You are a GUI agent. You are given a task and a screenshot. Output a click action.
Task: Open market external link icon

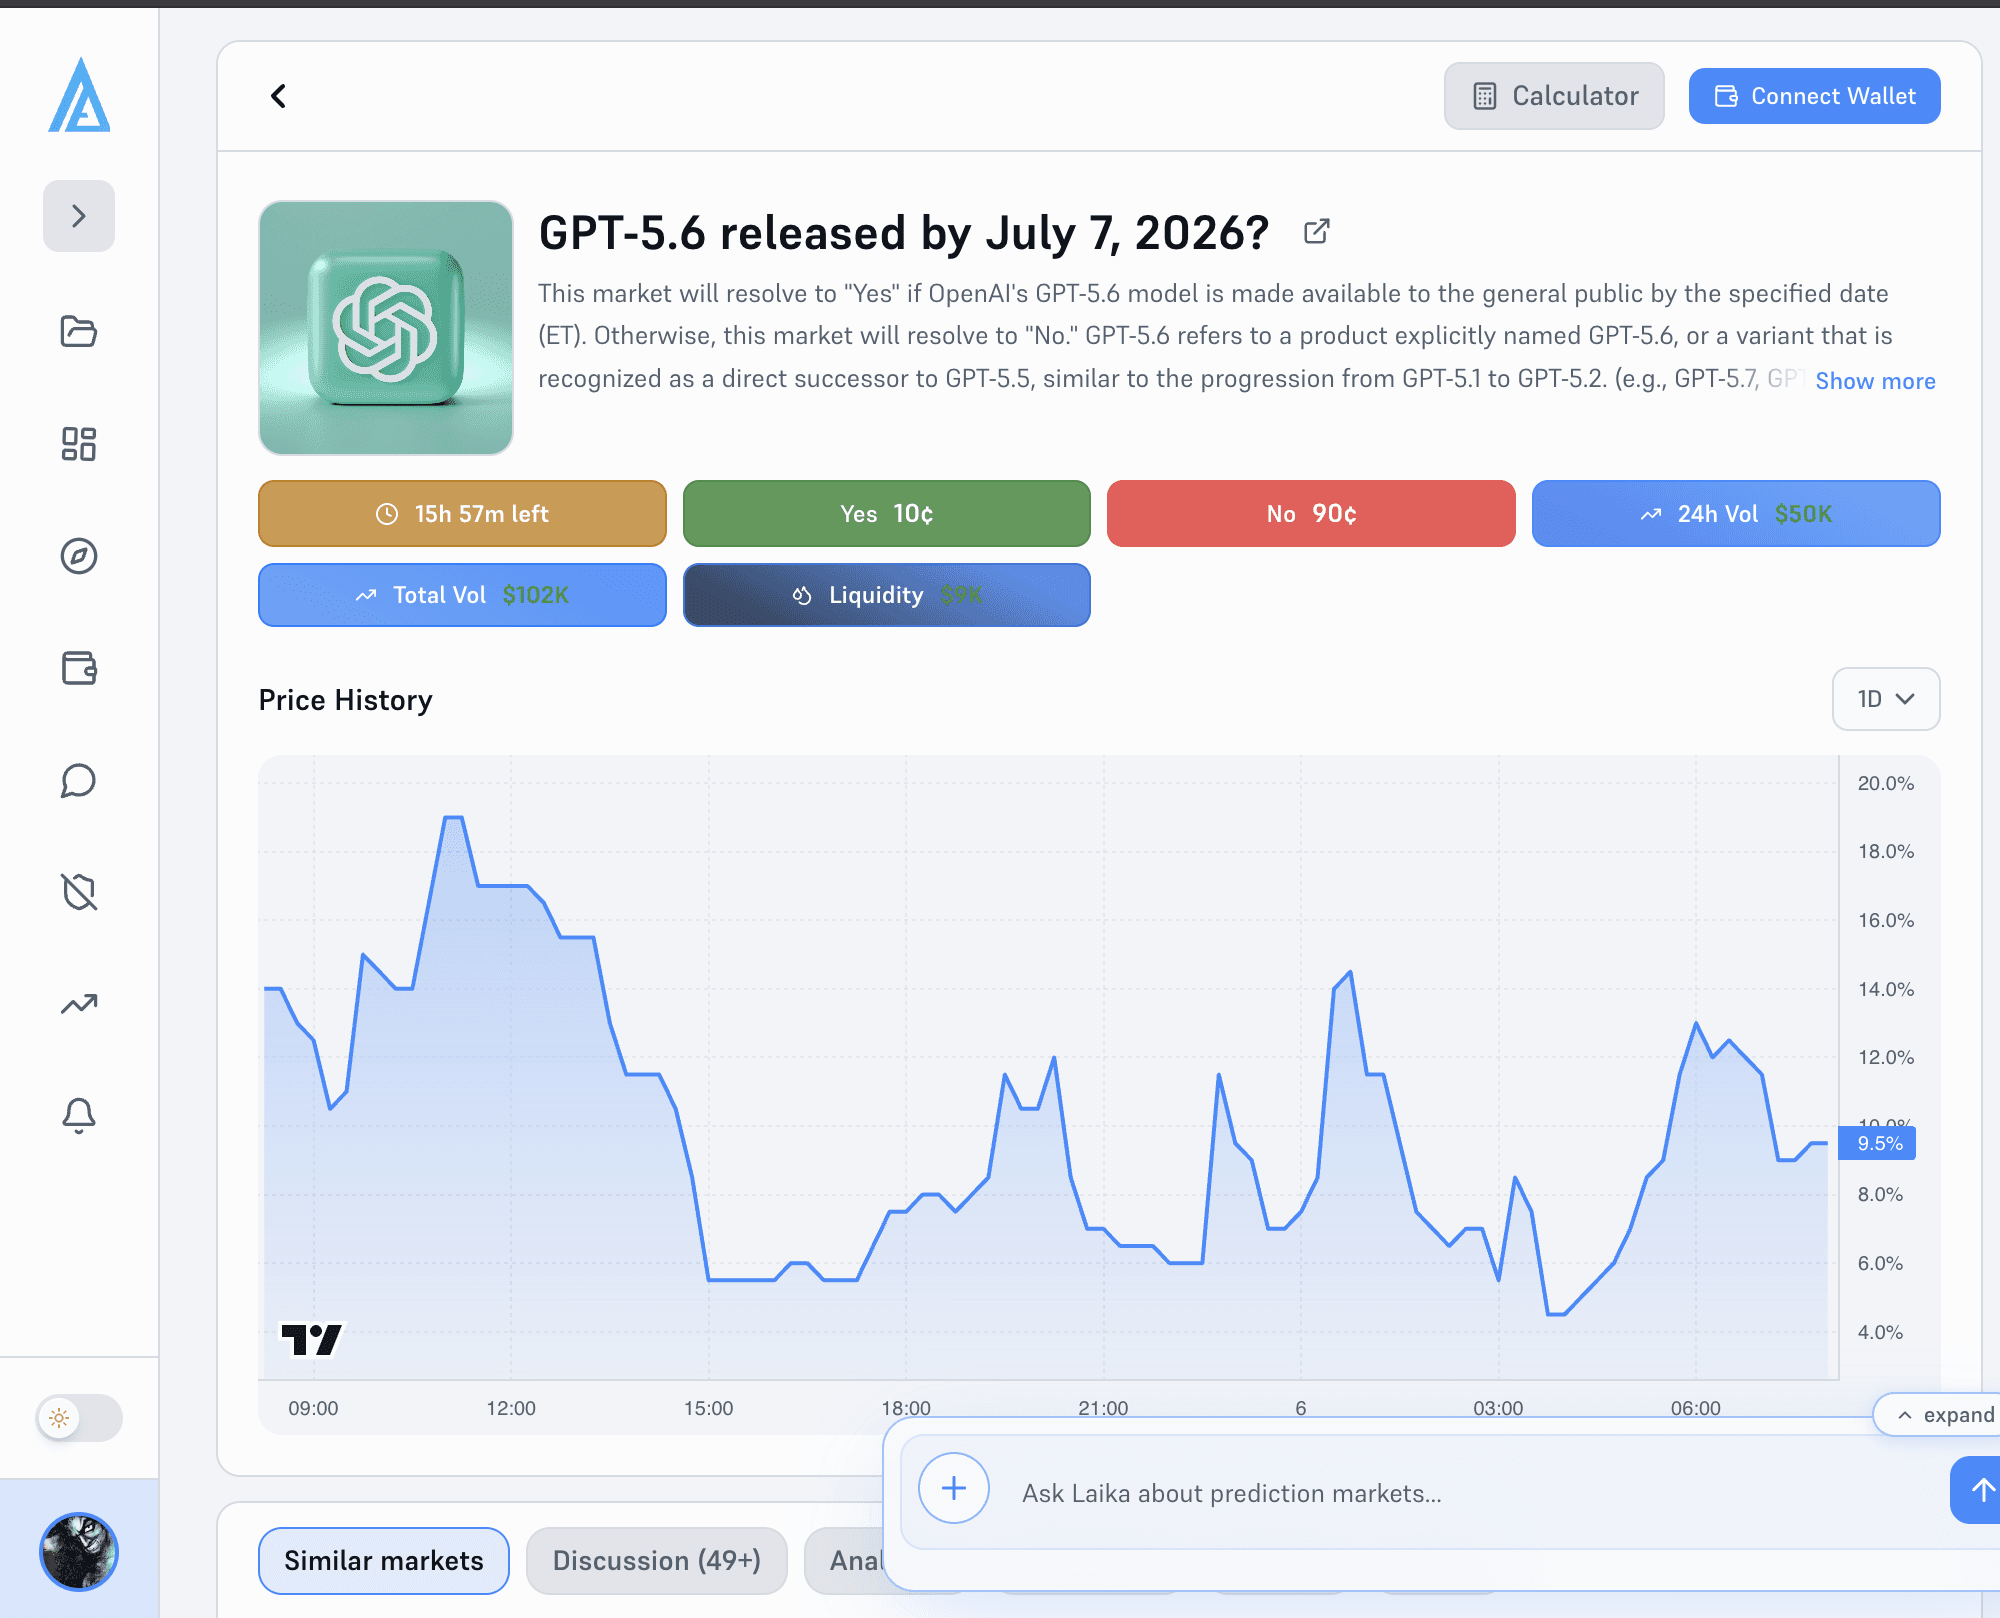click(1317, 231)
